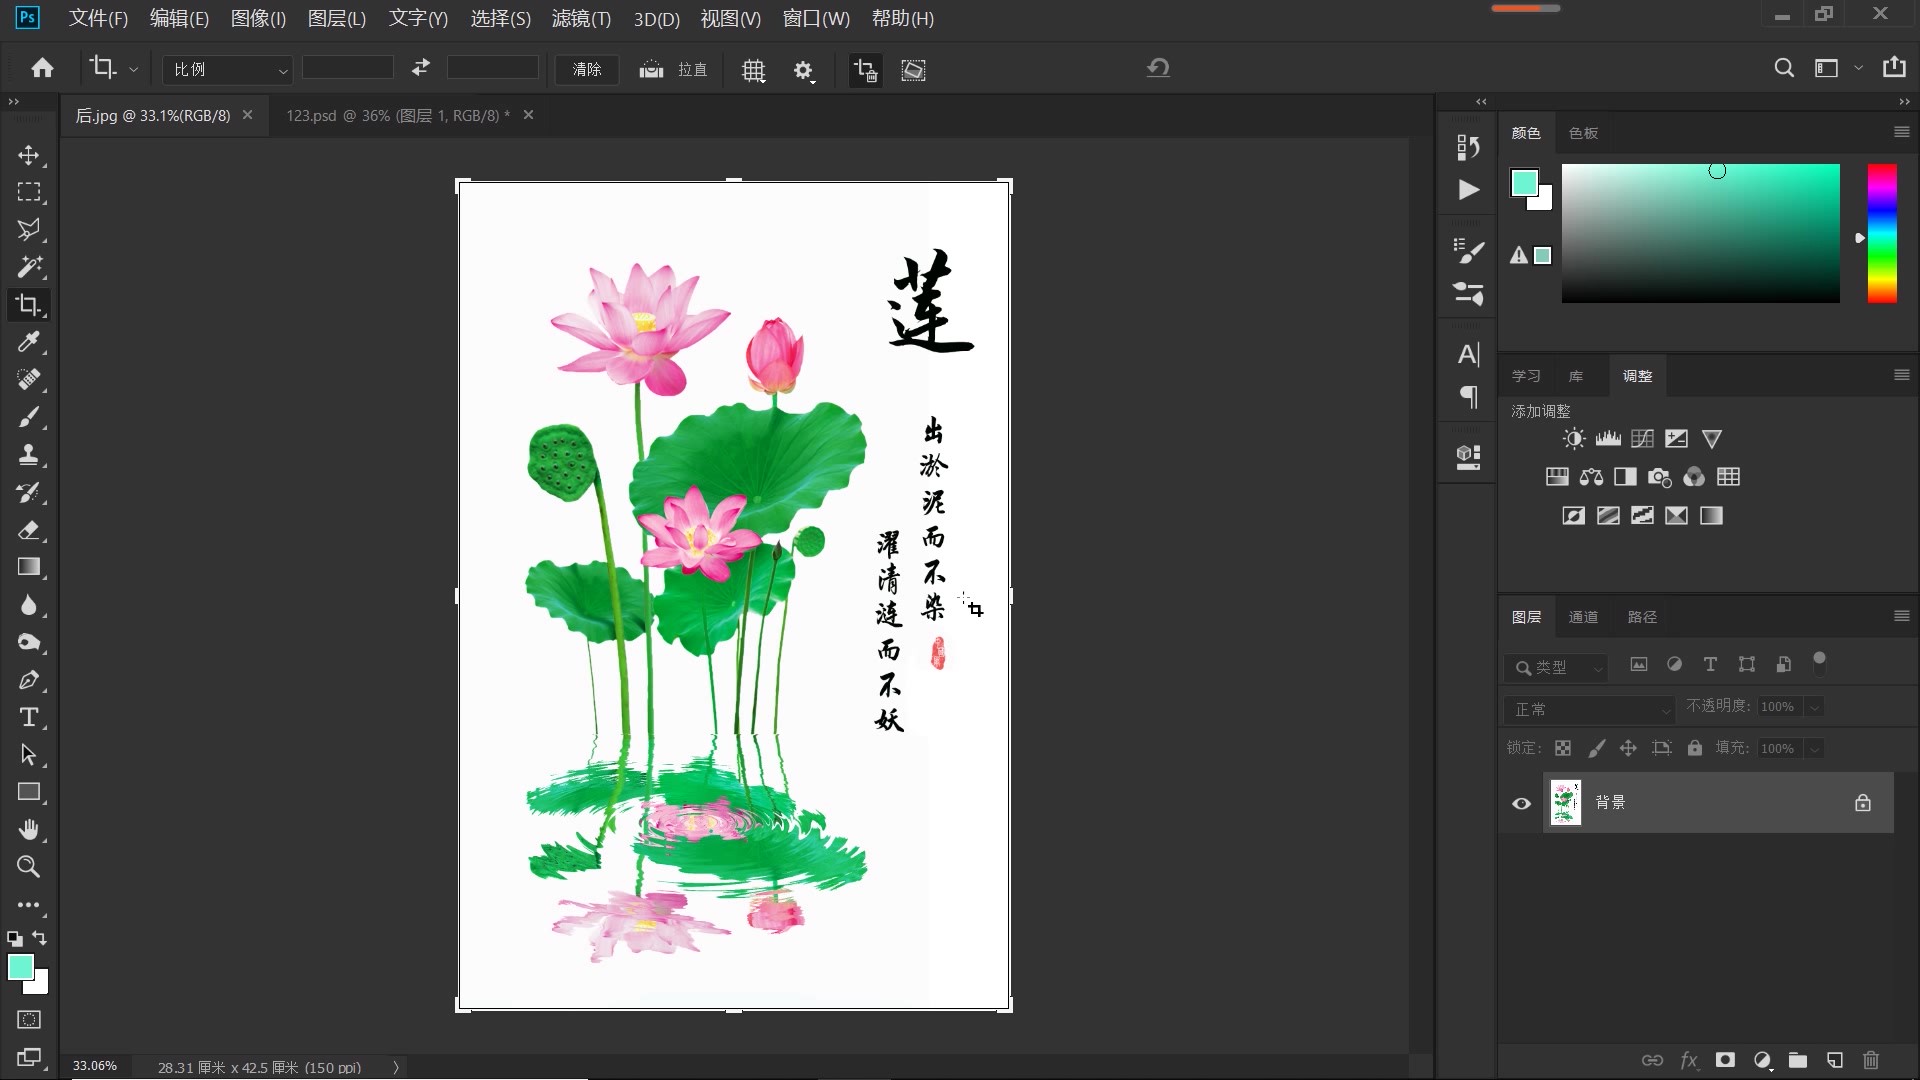Toggle lock all on the layer
This screenshot has width=1920, height=1080.
(1694, 748)
